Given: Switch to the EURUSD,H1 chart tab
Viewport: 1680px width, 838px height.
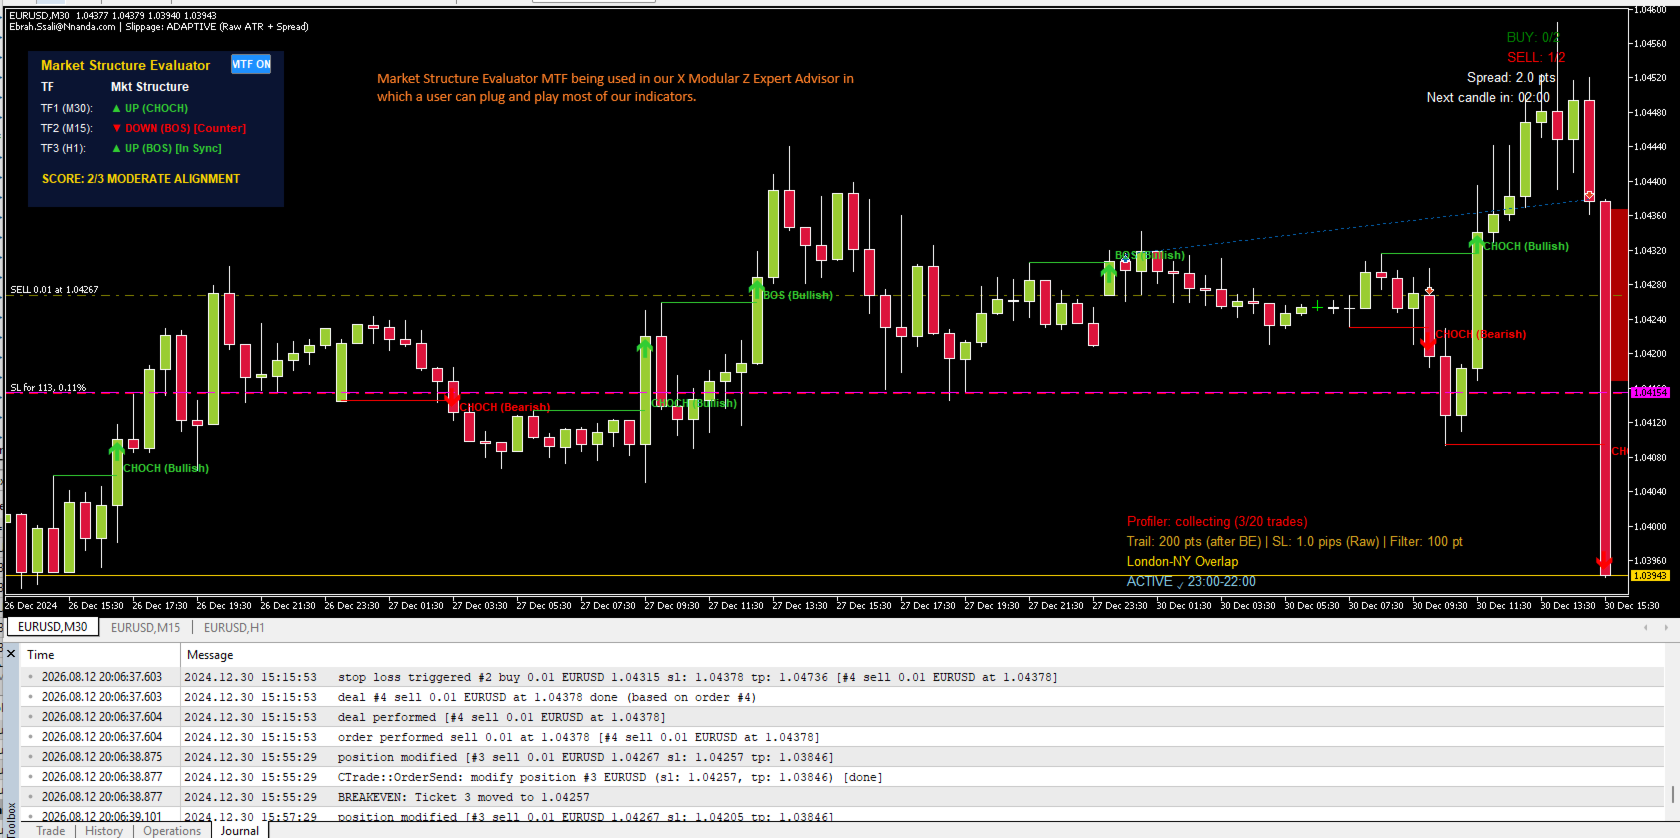Looking at the screenshot, I should pos(234,627).
